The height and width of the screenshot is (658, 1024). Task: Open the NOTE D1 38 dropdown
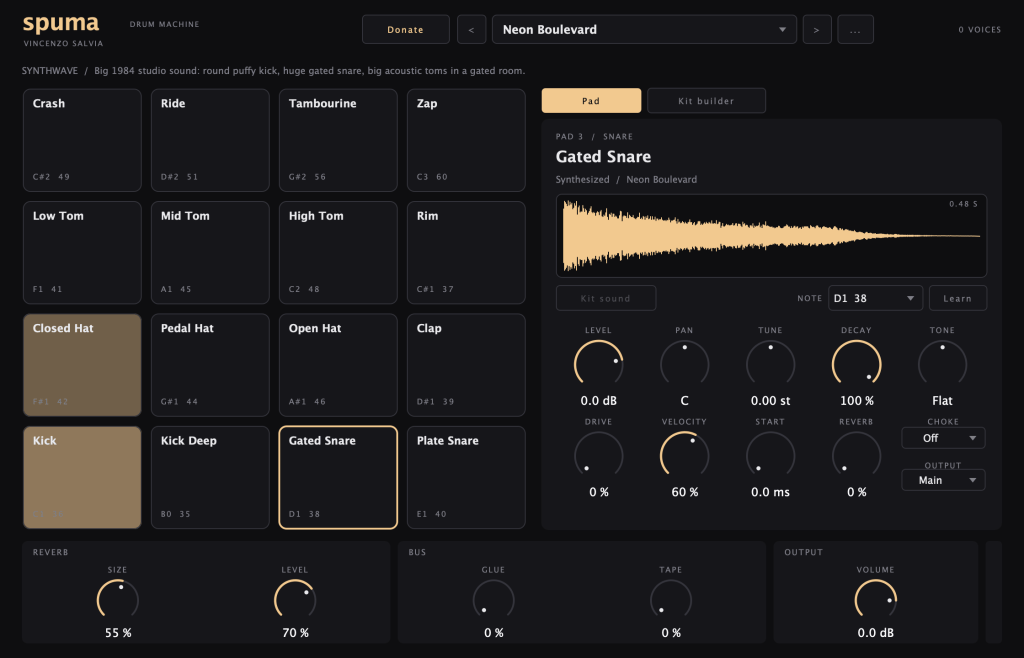875,298
